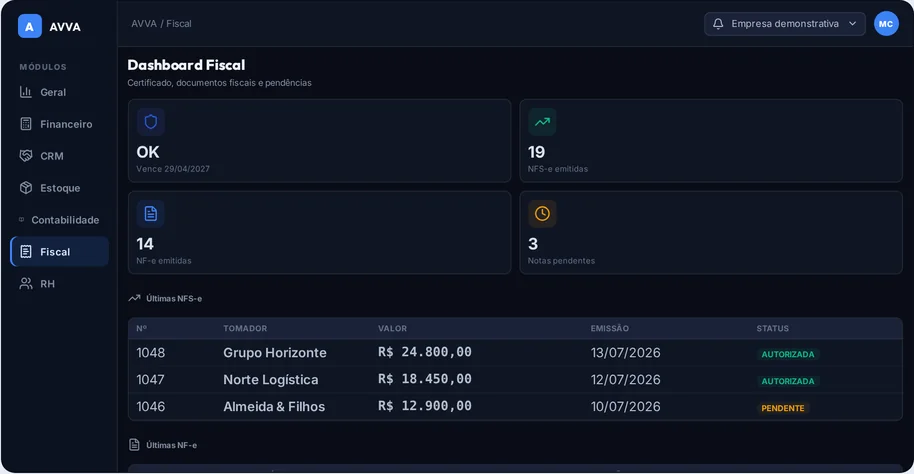Viewport: 914px width, 474px height.
Task: Click the pending notes clock icon
Action: 542,214
